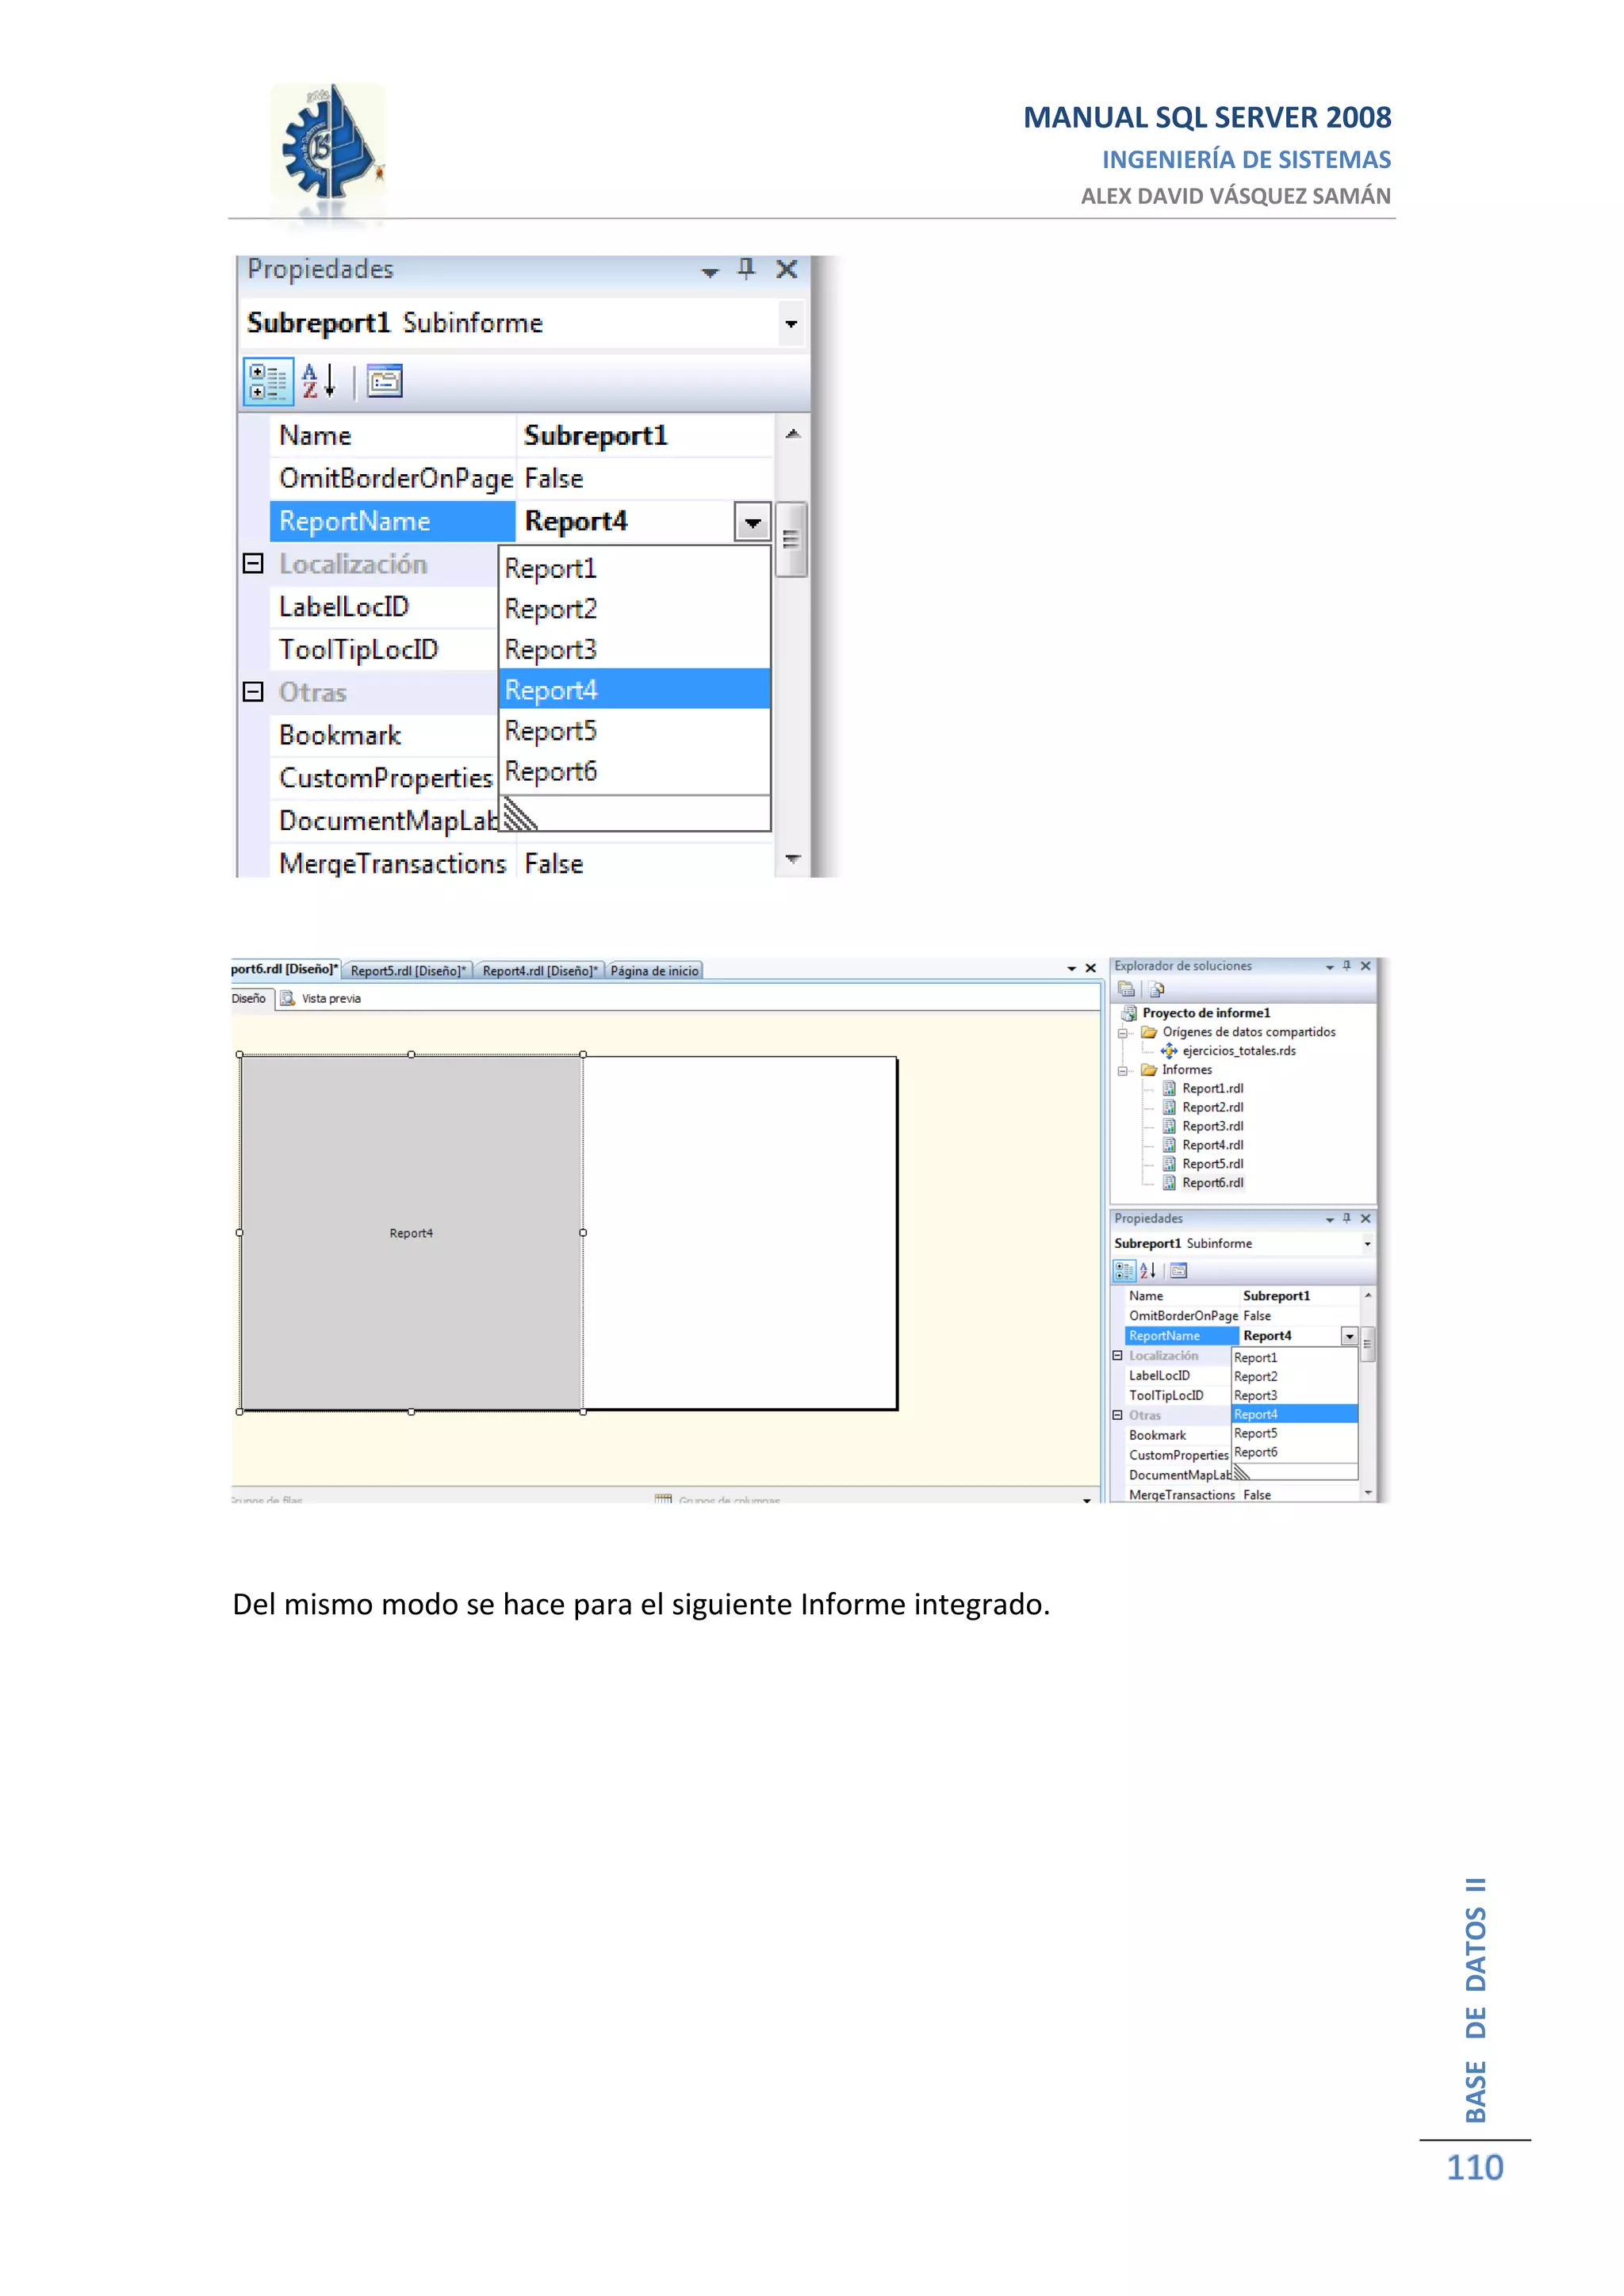Select Report1.rdl in solution explorer
Screen dimensions: 1624x2296
[x=1212, y=1089]
